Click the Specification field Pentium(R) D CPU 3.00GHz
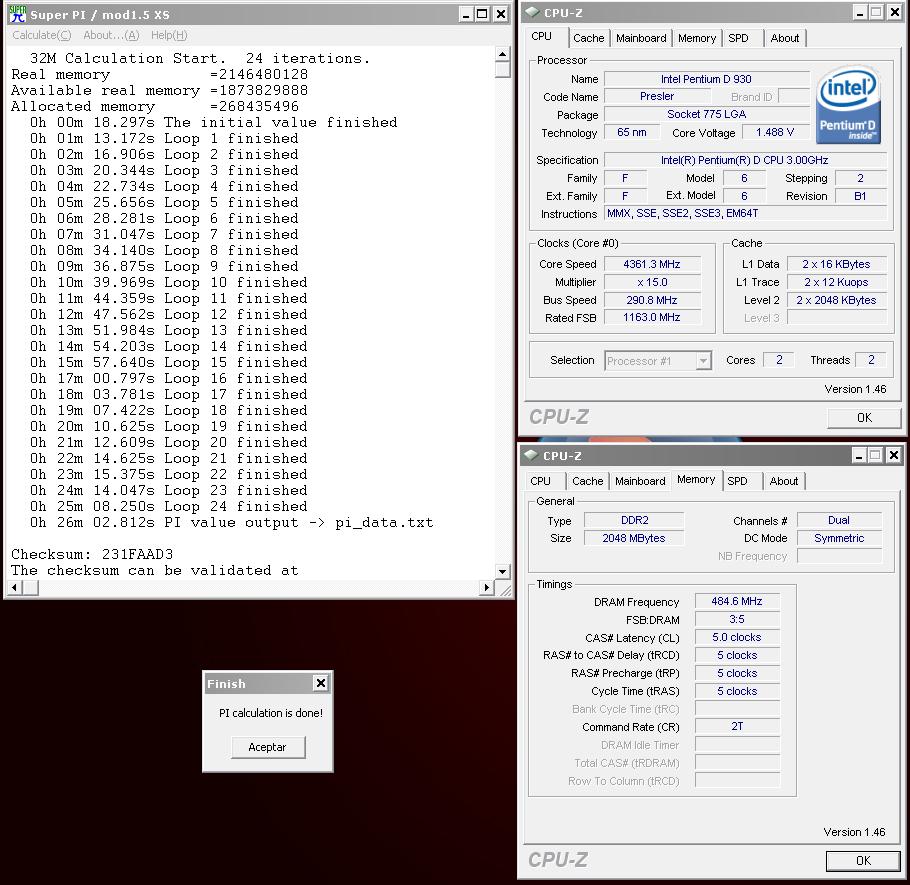910x885 pixels. pyautogui.click(x=746, y=160)
